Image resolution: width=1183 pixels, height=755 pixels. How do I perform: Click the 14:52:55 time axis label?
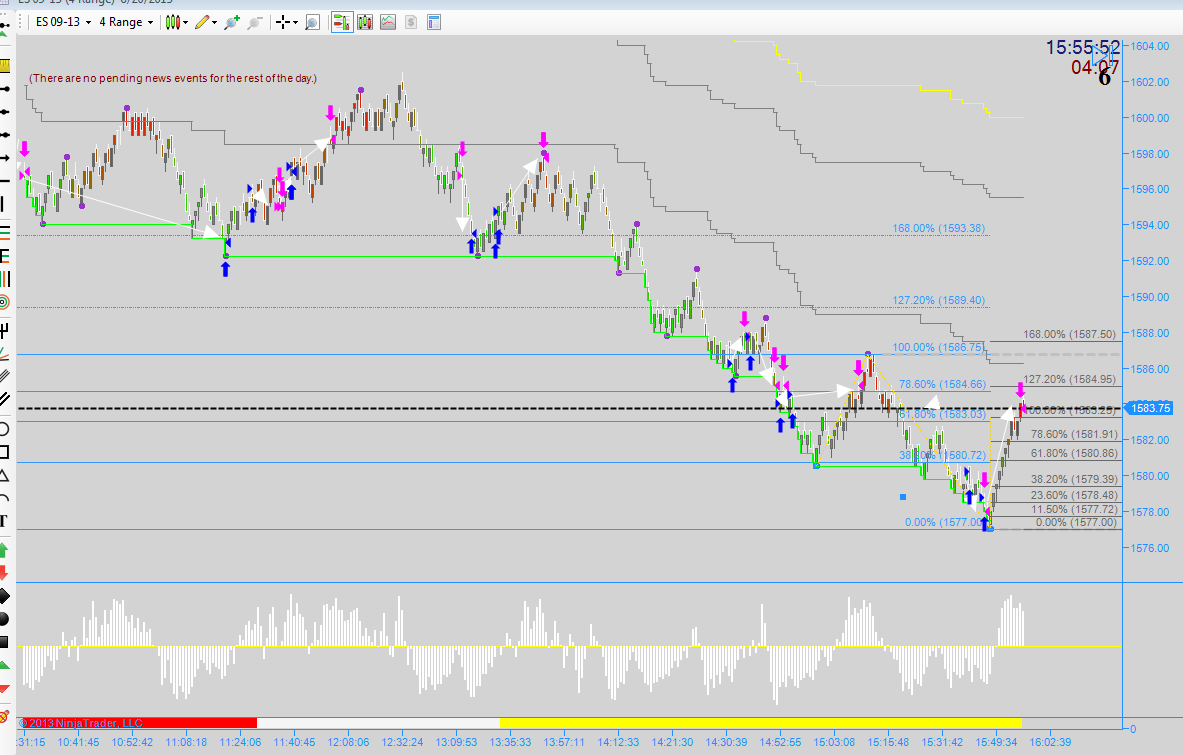coord(780,742)
